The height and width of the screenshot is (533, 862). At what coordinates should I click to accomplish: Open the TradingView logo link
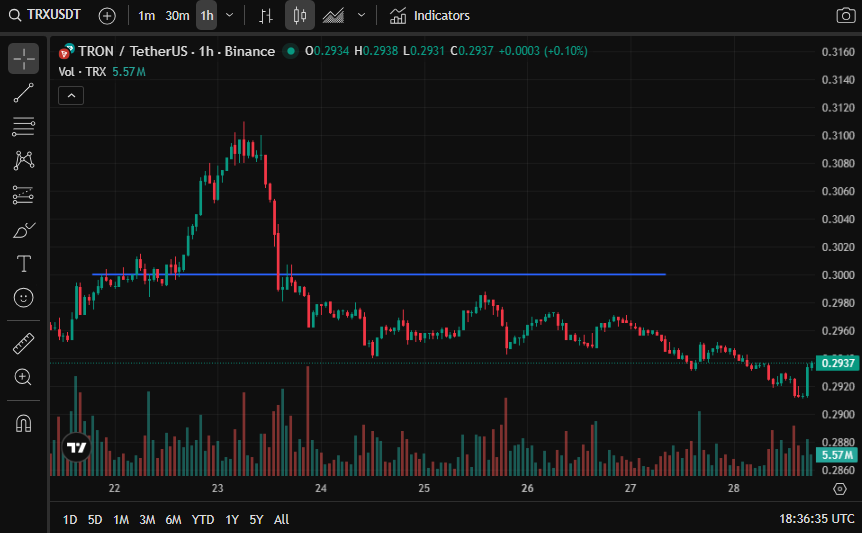click(76, 447)
